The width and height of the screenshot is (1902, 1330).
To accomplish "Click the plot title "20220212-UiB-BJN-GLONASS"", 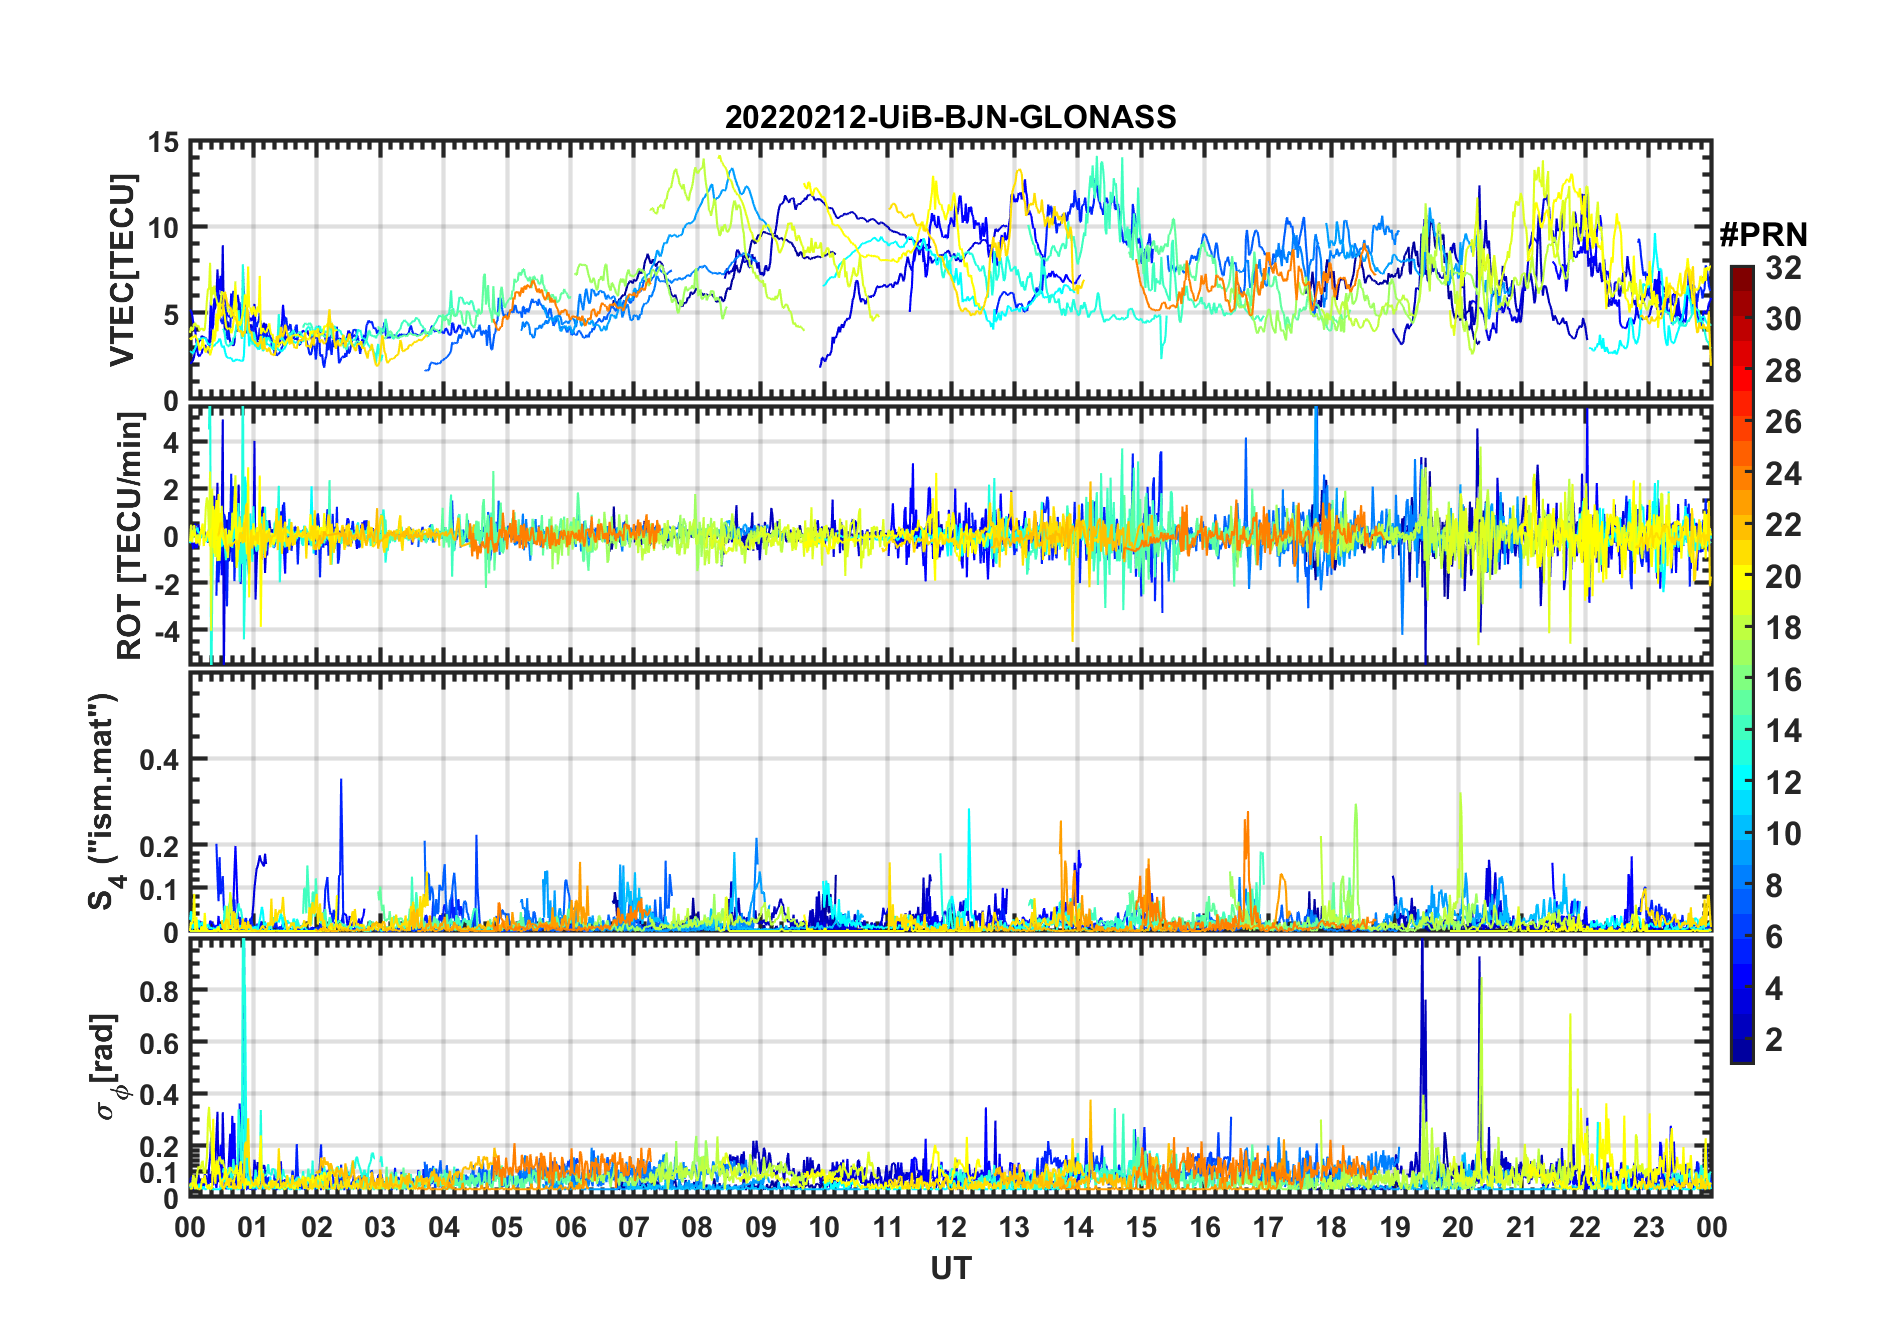I will pos(950,117).
